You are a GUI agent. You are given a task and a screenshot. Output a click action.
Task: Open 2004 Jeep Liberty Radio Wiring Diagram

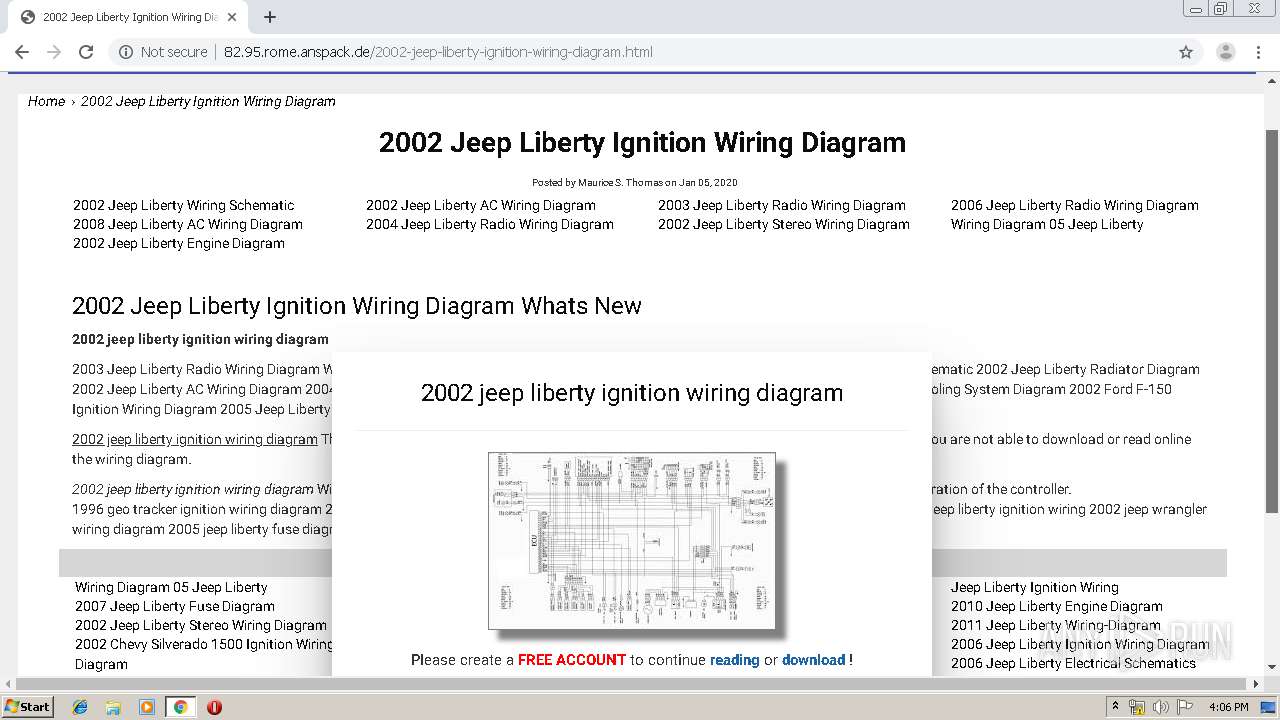click(490, 224)
